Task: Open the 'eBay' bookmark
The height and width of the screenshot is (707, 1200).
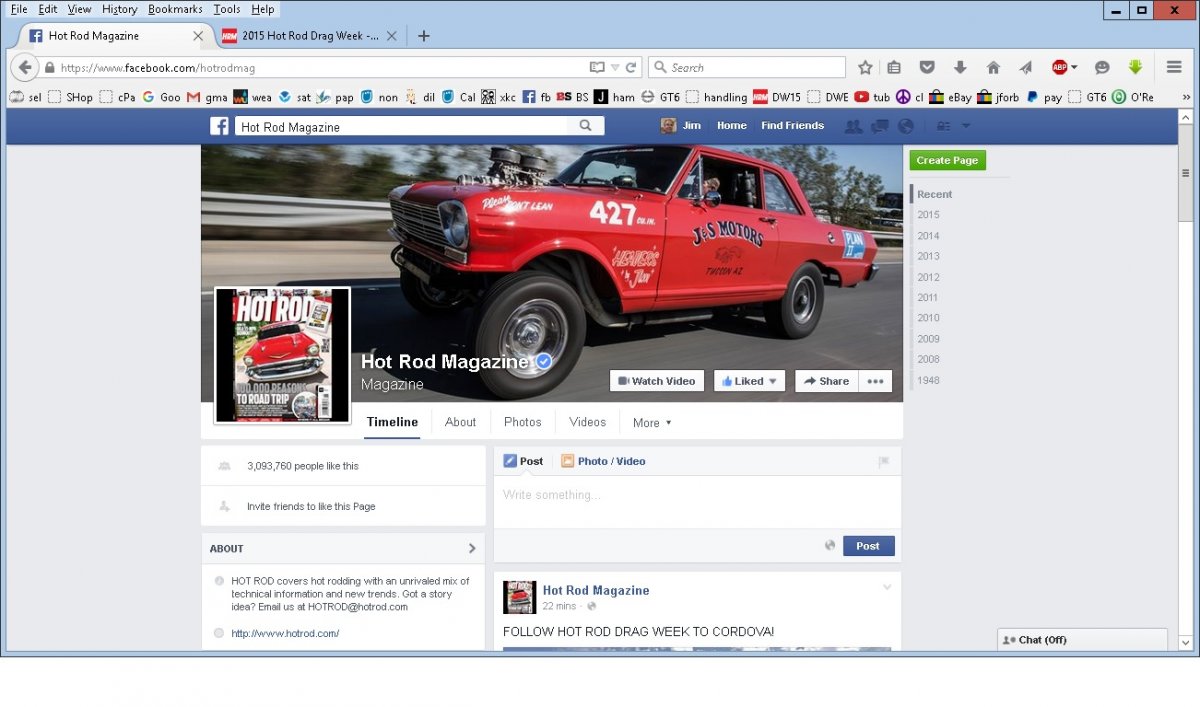Action: click(950, 97)
